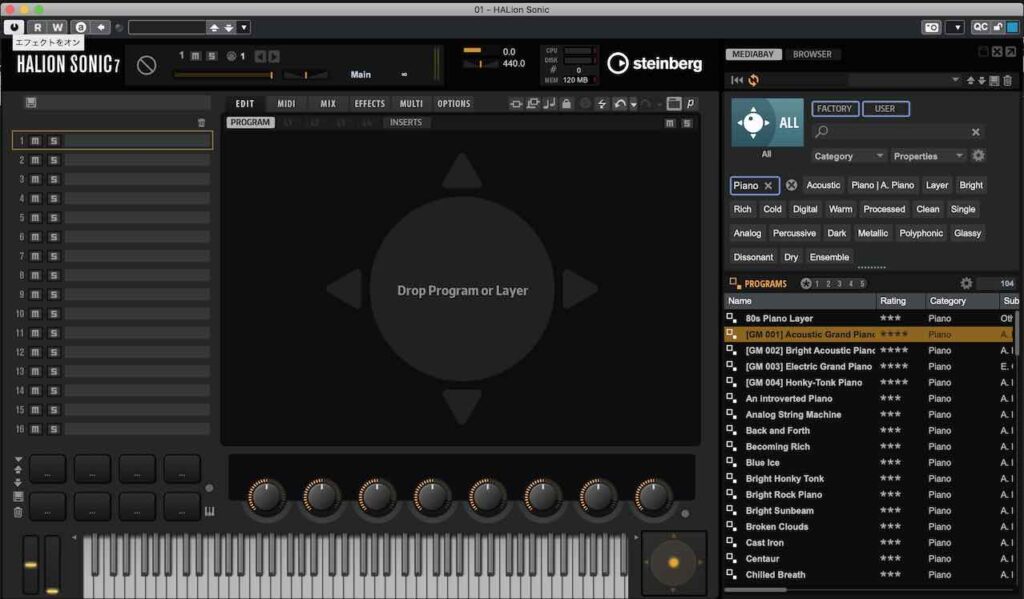Solo slot 5 in the slot rack
The width and height of the screenshot is (1024, 599).
tap(53, 218)
